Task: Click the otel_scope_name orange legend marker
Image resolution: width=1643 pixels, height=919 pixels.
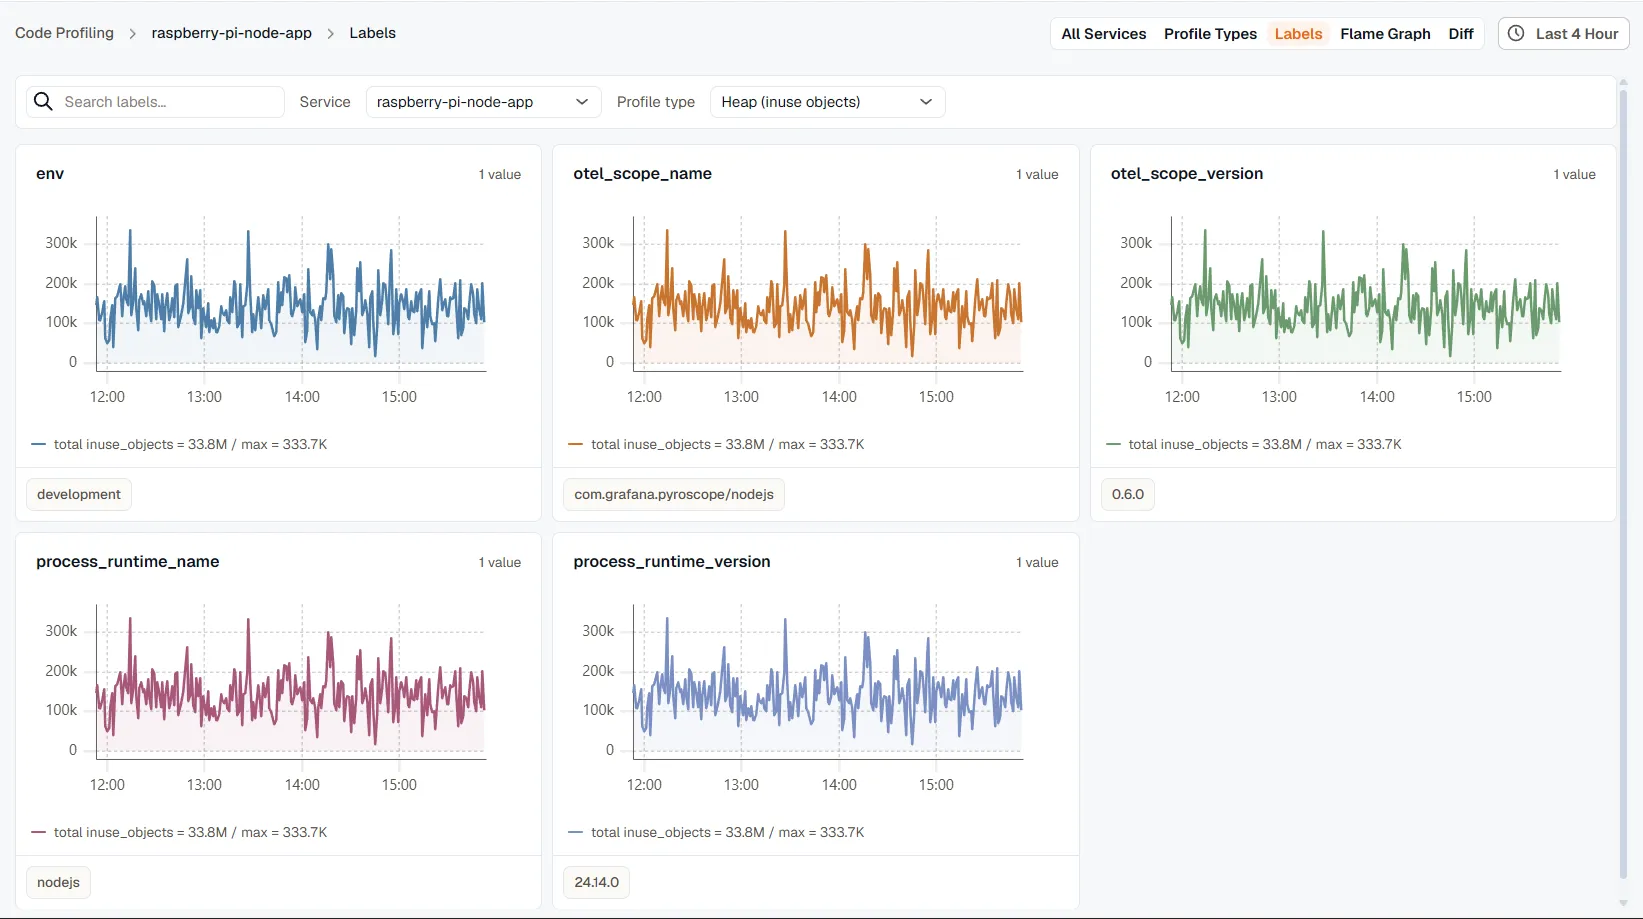Action: [575, 444]
